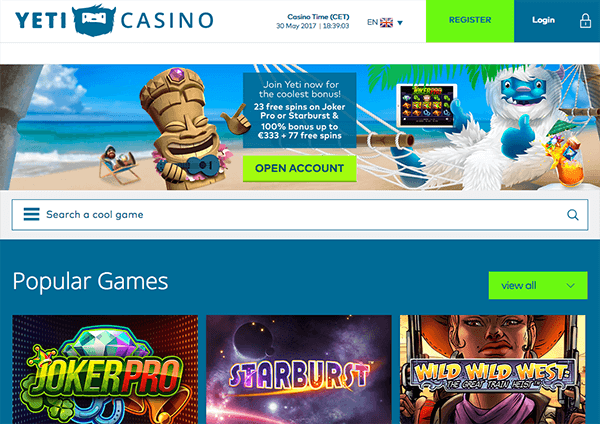Open the Joker Pro game thumbnail
The width and height of the screenshot is (600, 424).
[105, 369]
